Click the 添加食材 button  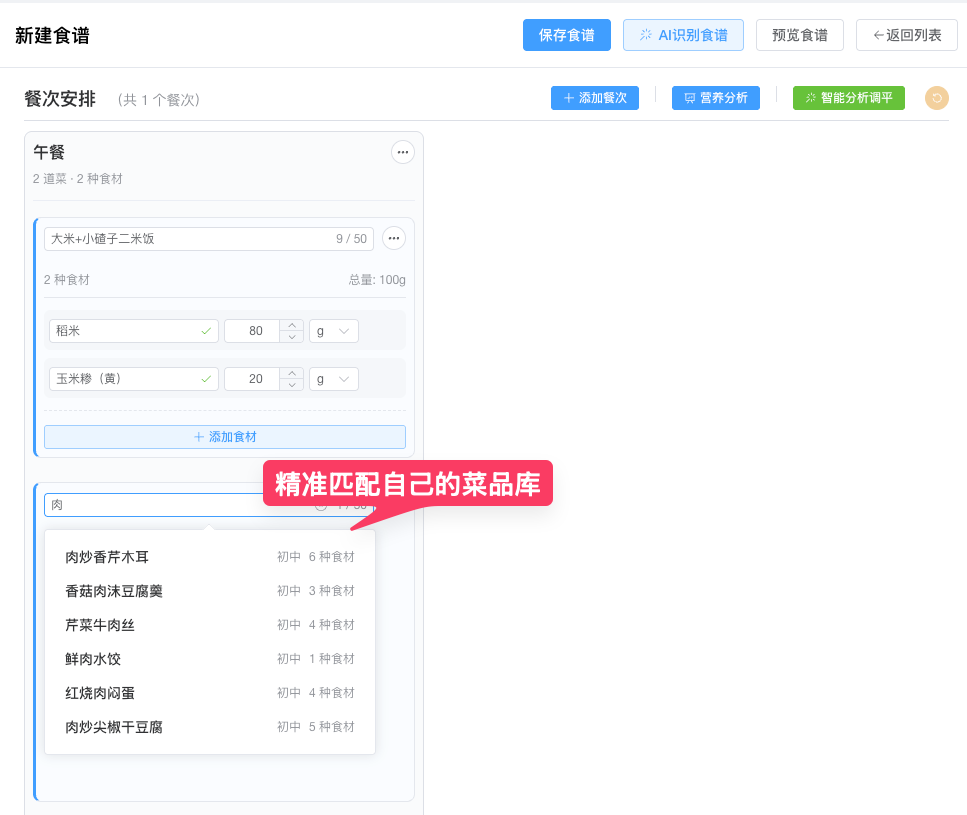[225, 437]
